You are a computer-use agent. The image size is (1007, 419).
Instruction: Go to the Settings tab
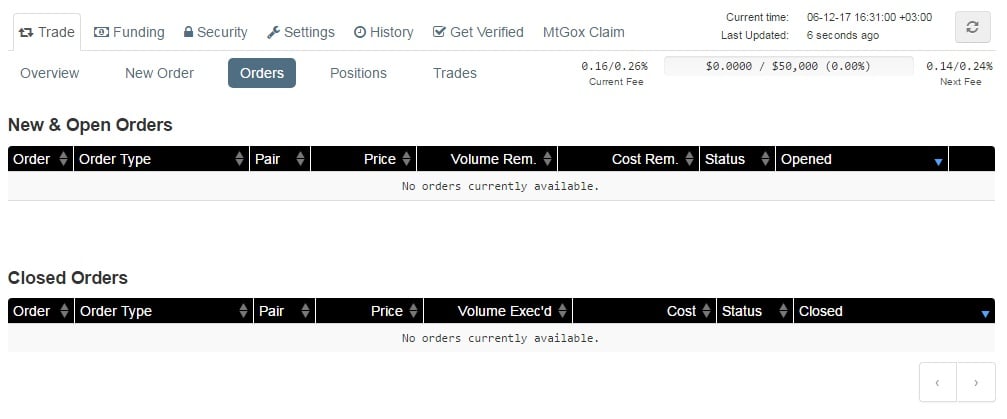[301, 32]
